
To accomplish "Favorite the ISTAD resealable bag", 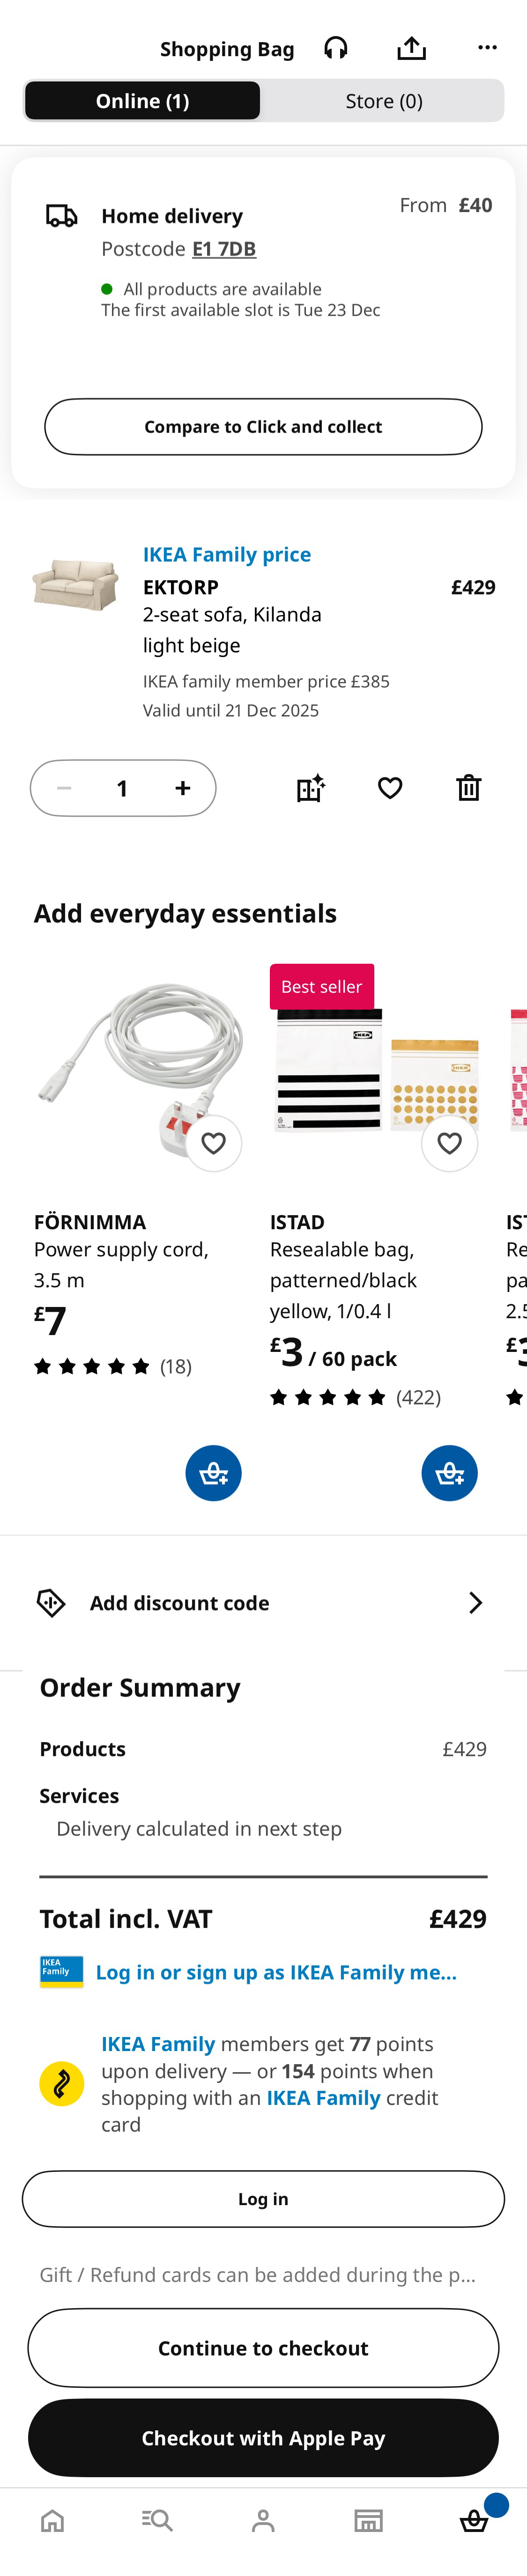I will click(x=449, y=1143).
